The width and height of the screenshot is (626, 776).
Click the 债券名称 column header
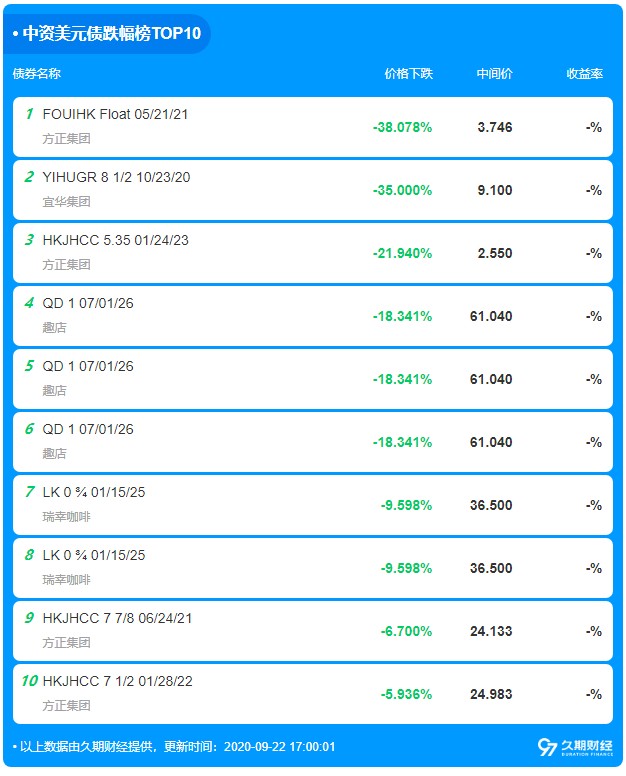[37, 74]
